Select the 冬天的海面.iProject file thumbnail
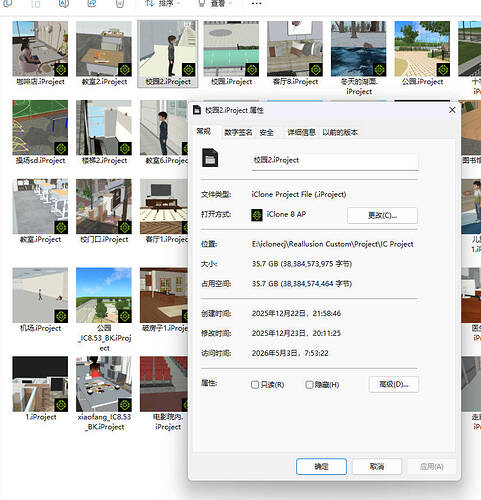Image resolution: width=481 pixels, height=500 pixels. click(x=359, y=49)
